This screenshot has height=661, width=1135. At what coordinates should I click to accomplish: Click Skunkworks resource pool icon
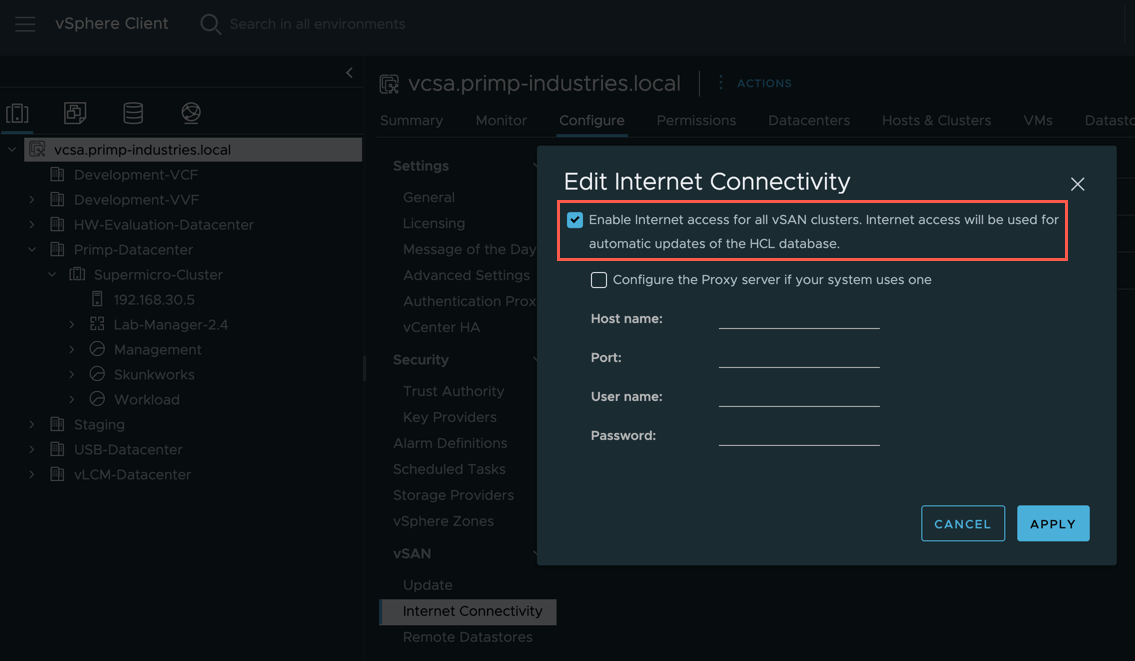point(97,374)
